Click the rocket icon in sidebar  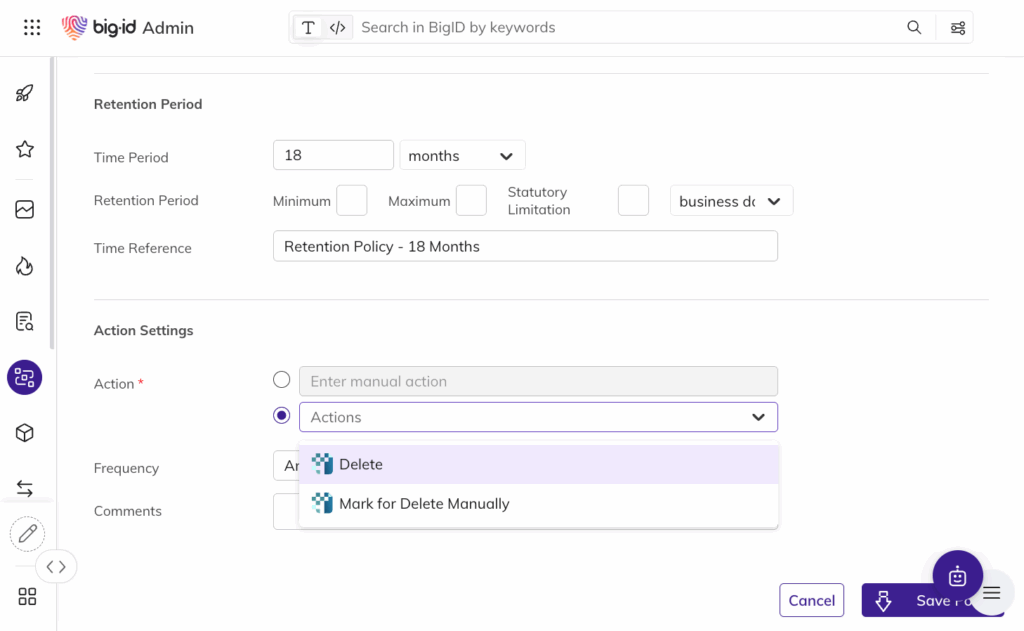pyautogui.click(x=25, y=93)
